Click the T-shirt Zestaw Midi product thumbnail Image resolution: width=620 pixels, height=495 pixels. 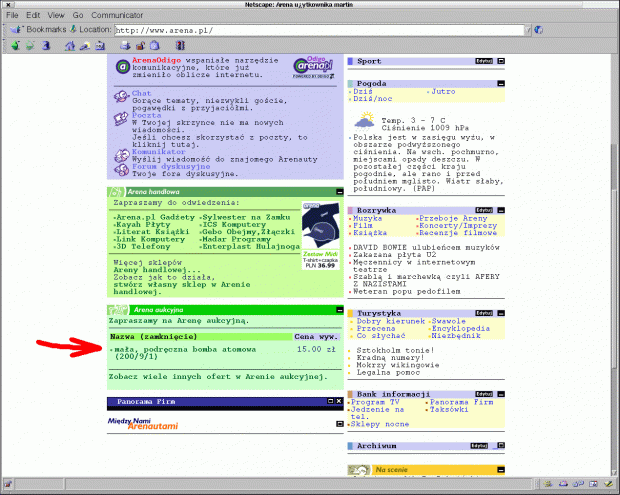[x=320, y=236]
